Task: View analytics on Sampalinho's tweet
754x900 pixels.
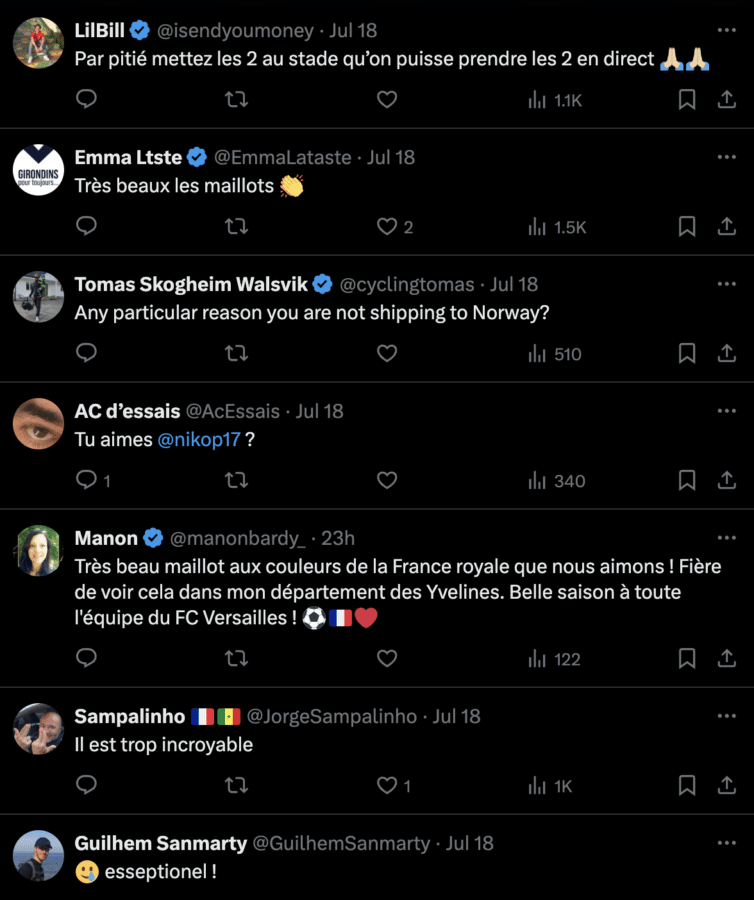Action: point(550,786)
